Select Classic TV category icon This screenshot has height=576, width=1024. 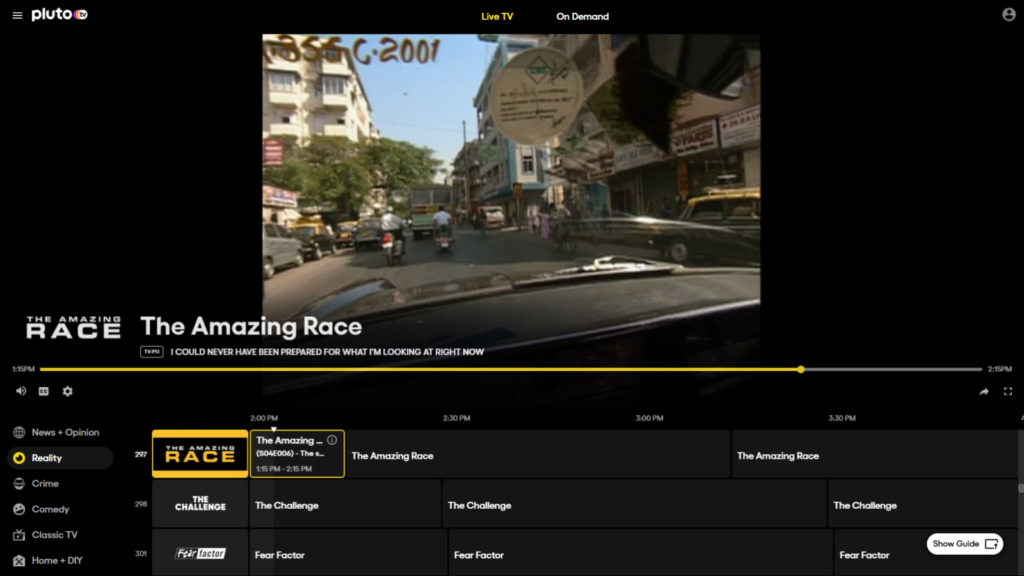(x=19, y=535)
